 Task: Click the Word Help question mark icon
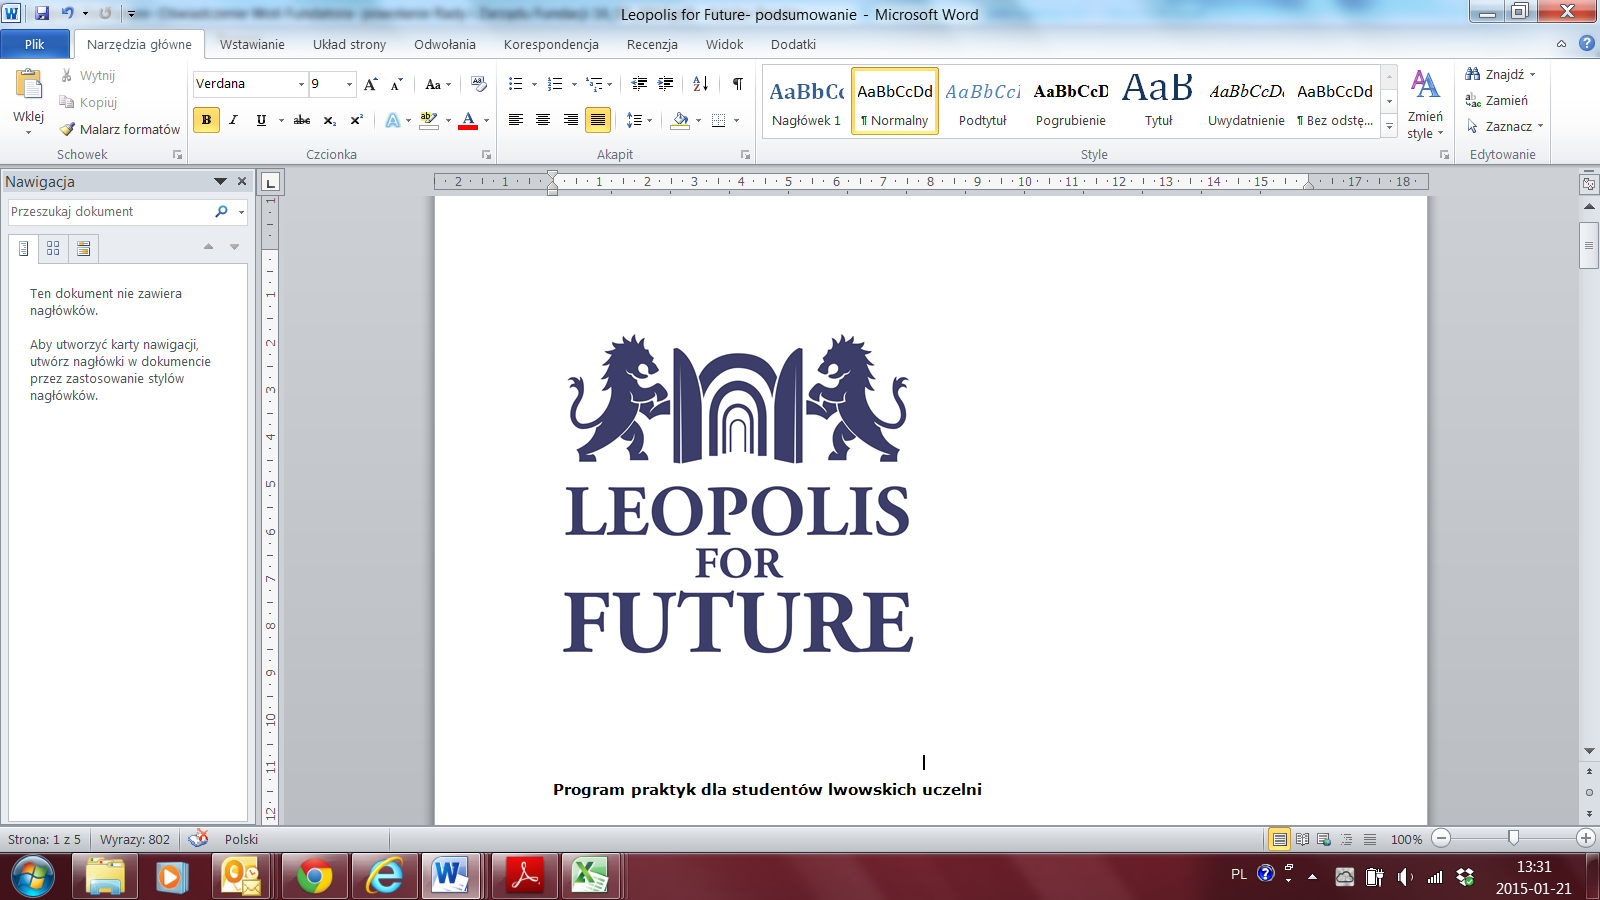1587,44
